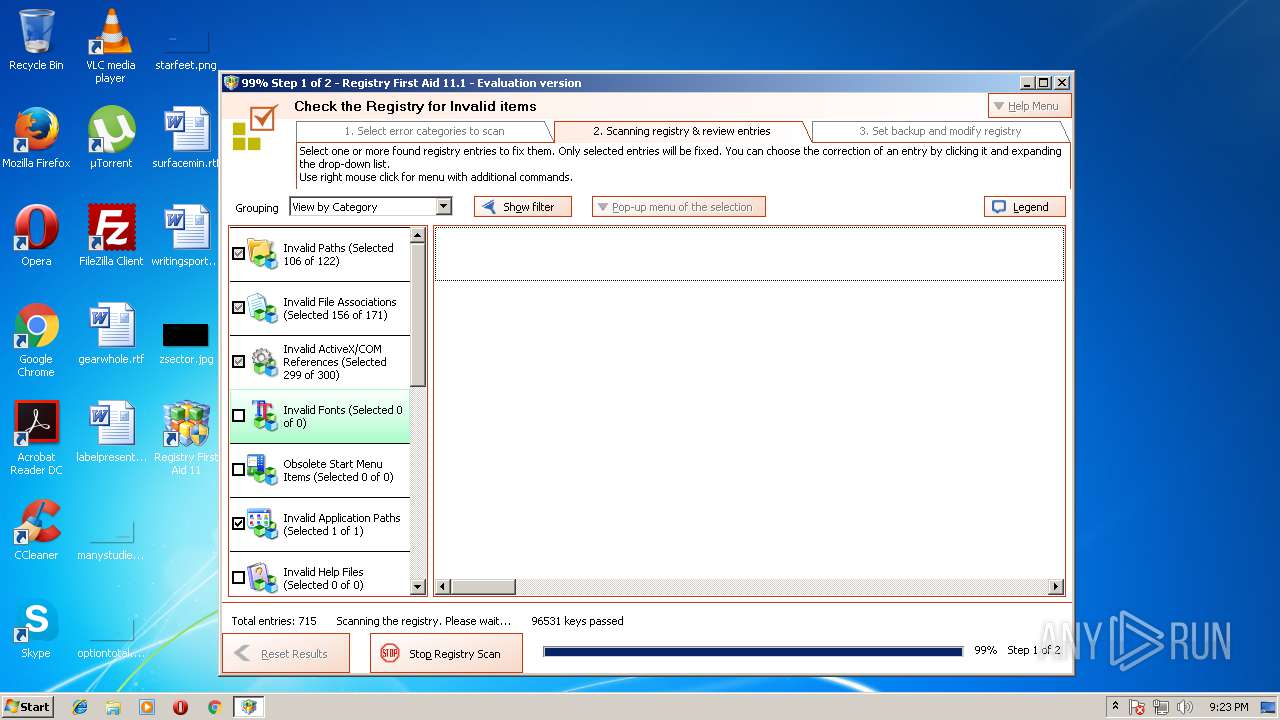Screen dimensions: 1280x720
Task: Click the Opera icon in the taskbar
Action: 180,707
